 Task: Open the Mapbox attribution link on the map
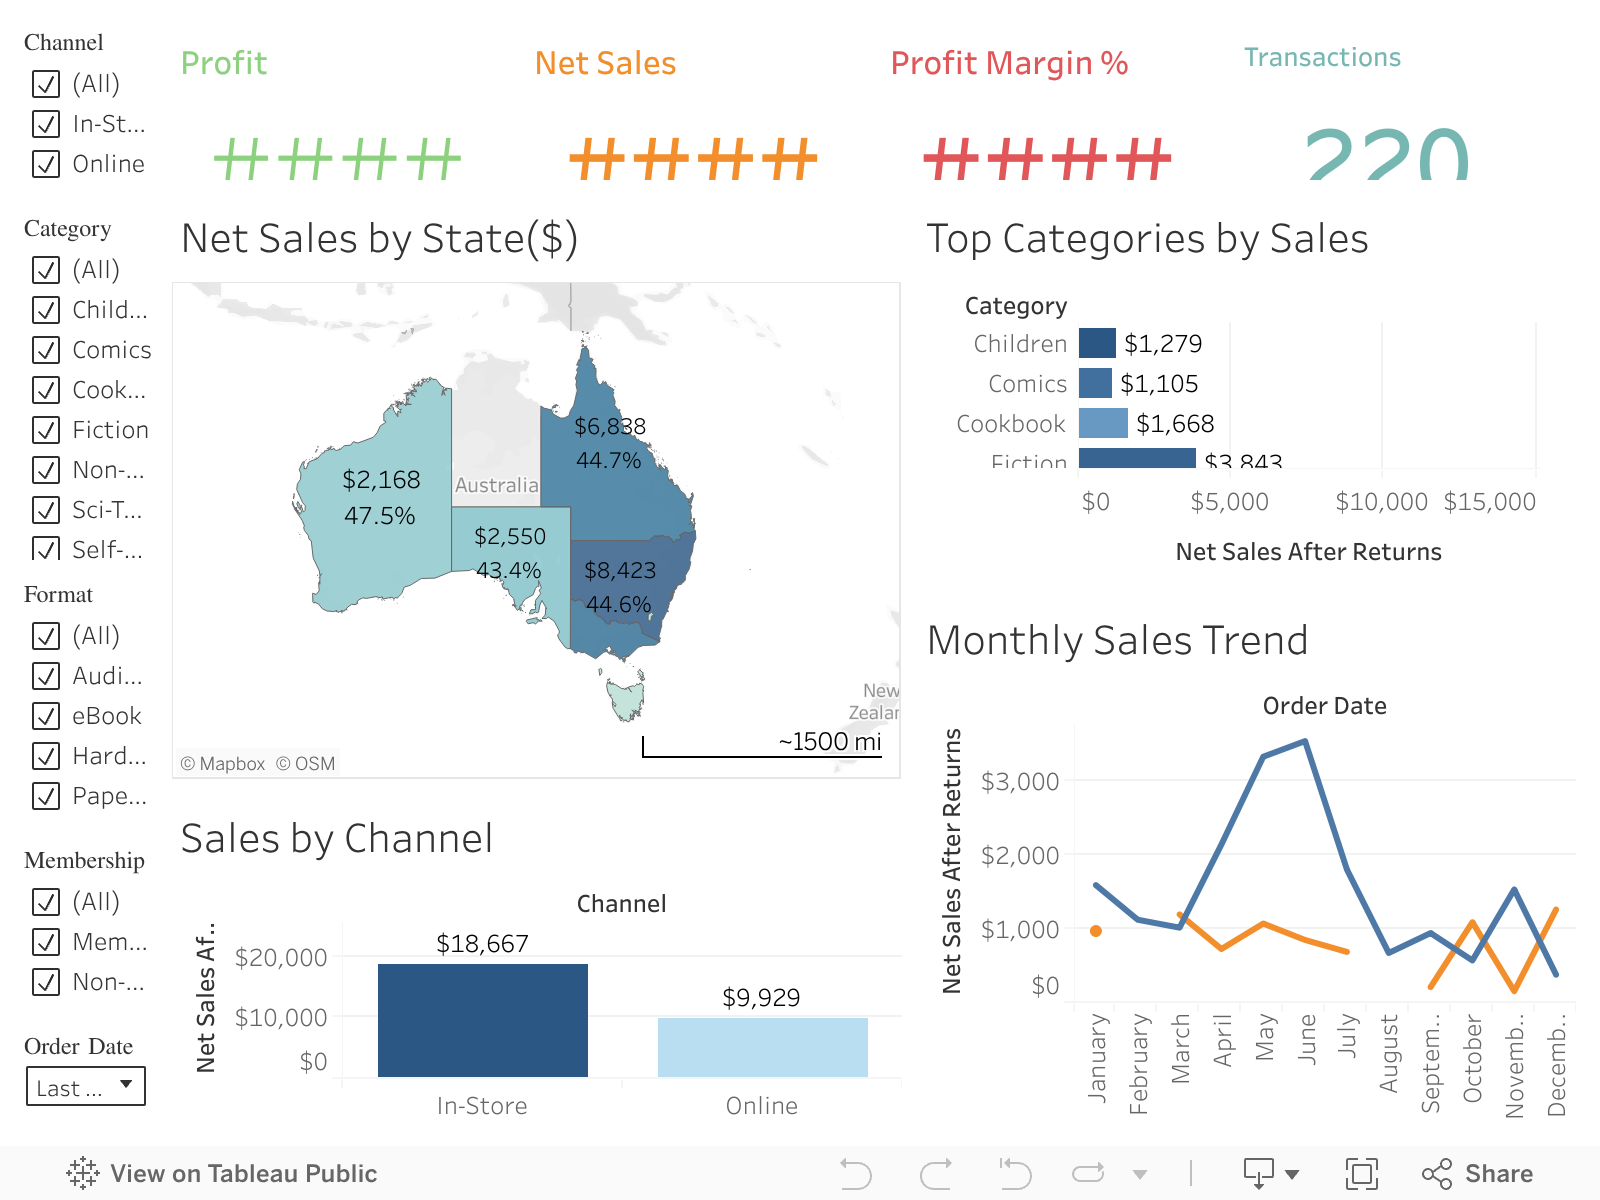pyautogui.click(x=223, y=764)
